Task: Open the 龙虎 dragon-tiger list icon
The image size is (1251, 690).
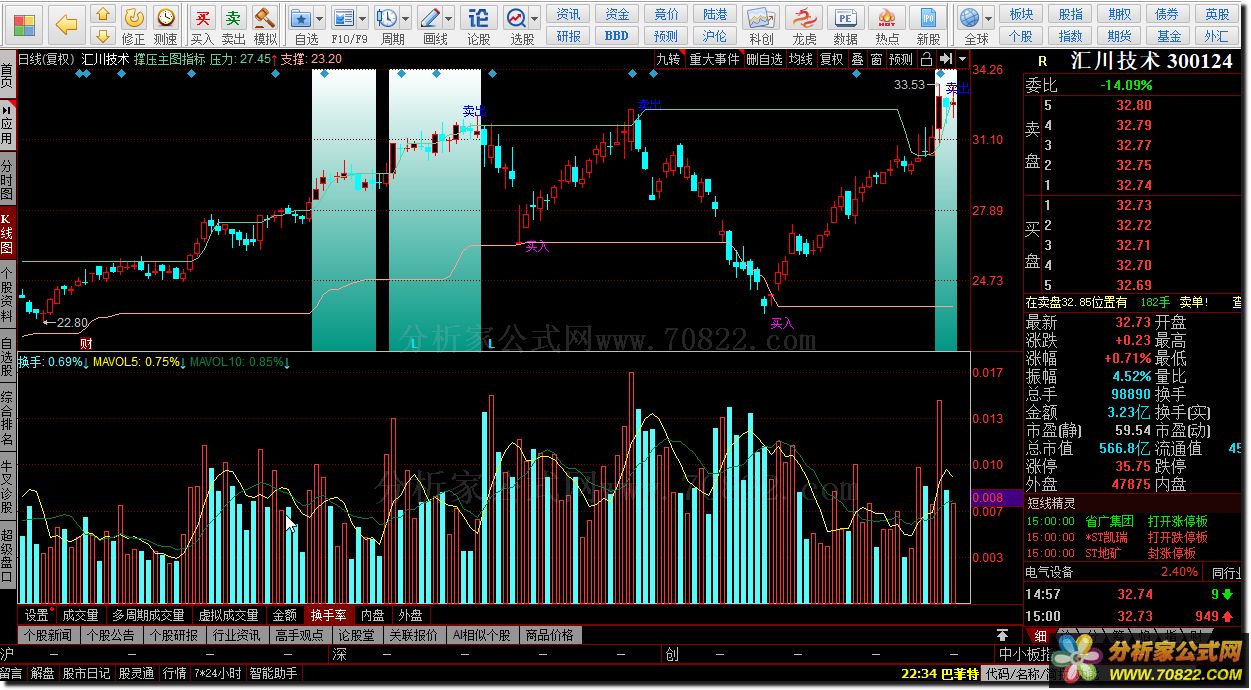Action: click(803, 25)
